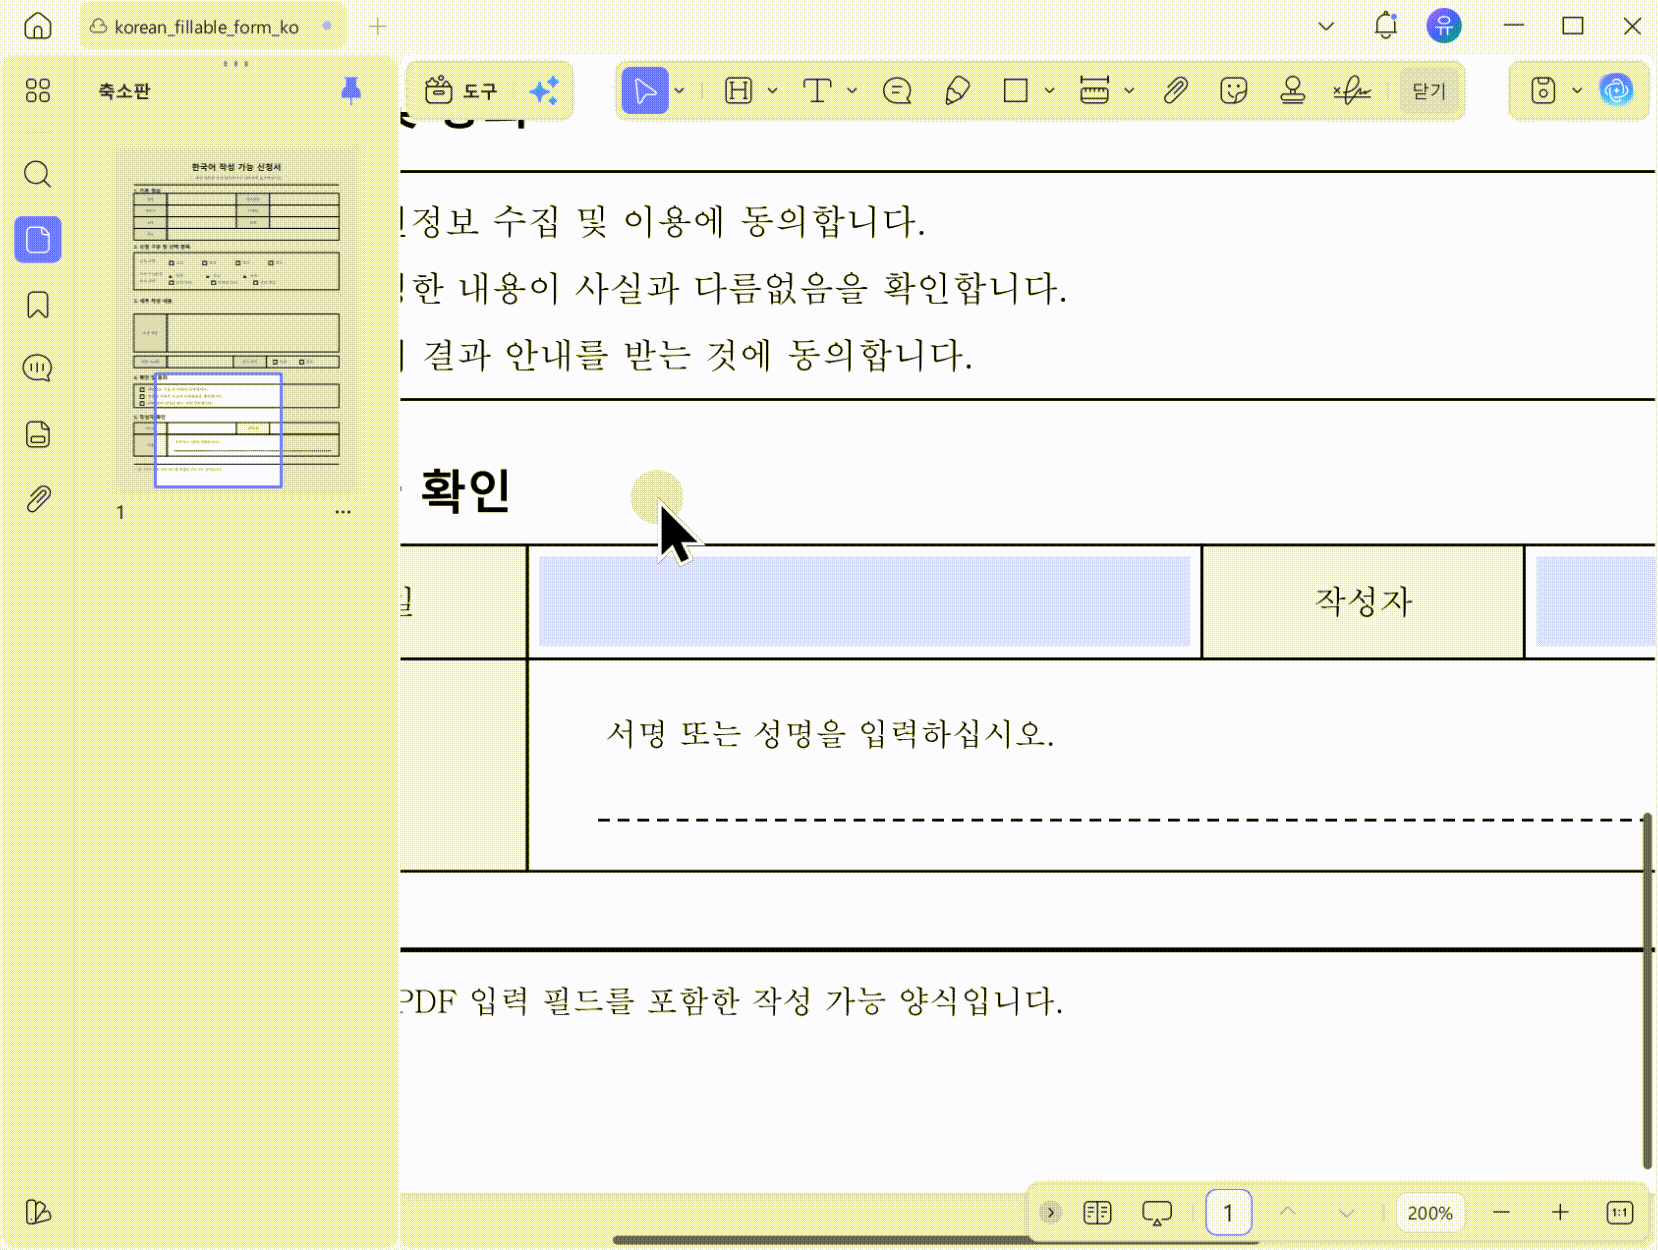Select the stamp tool
The height and width of the screenshot is (1250, 1658).
click(1293, 91)
